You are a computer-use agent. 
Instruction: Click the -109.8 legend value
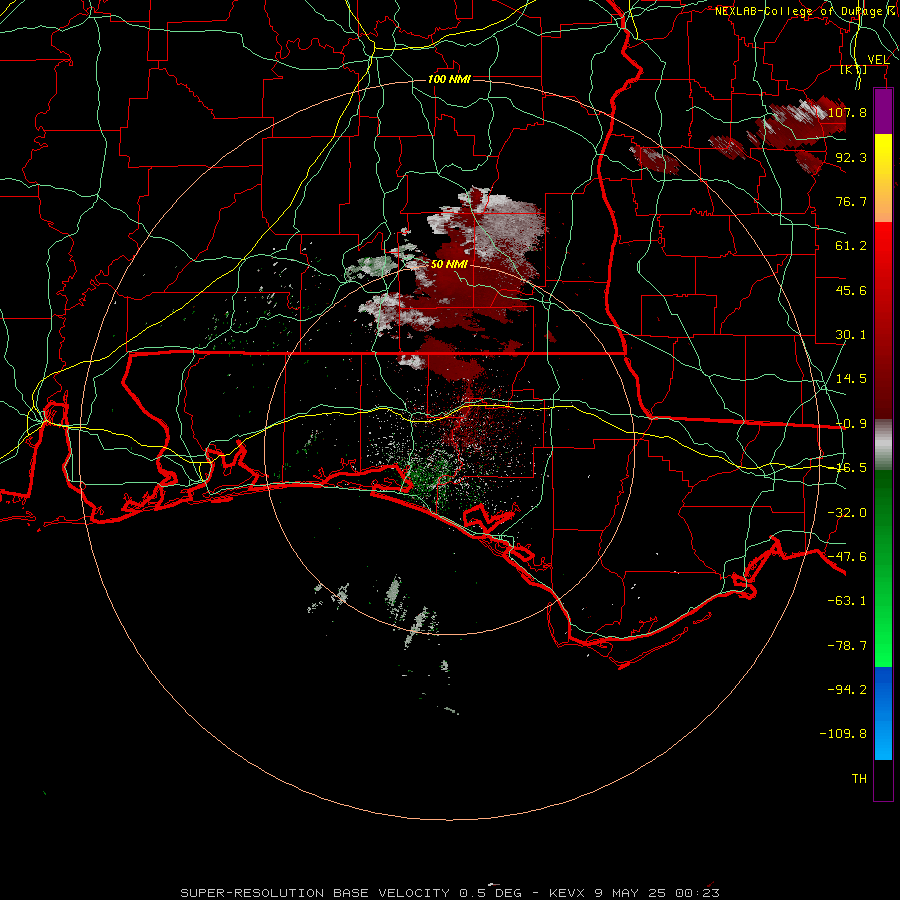843,734
